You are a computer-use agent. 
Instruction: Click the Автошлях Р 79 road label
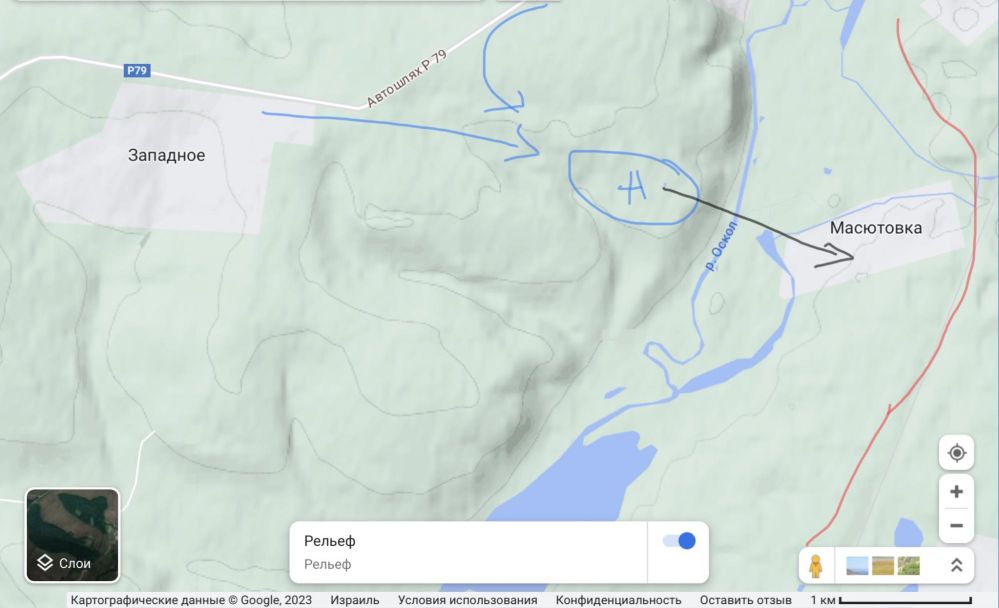406,78
